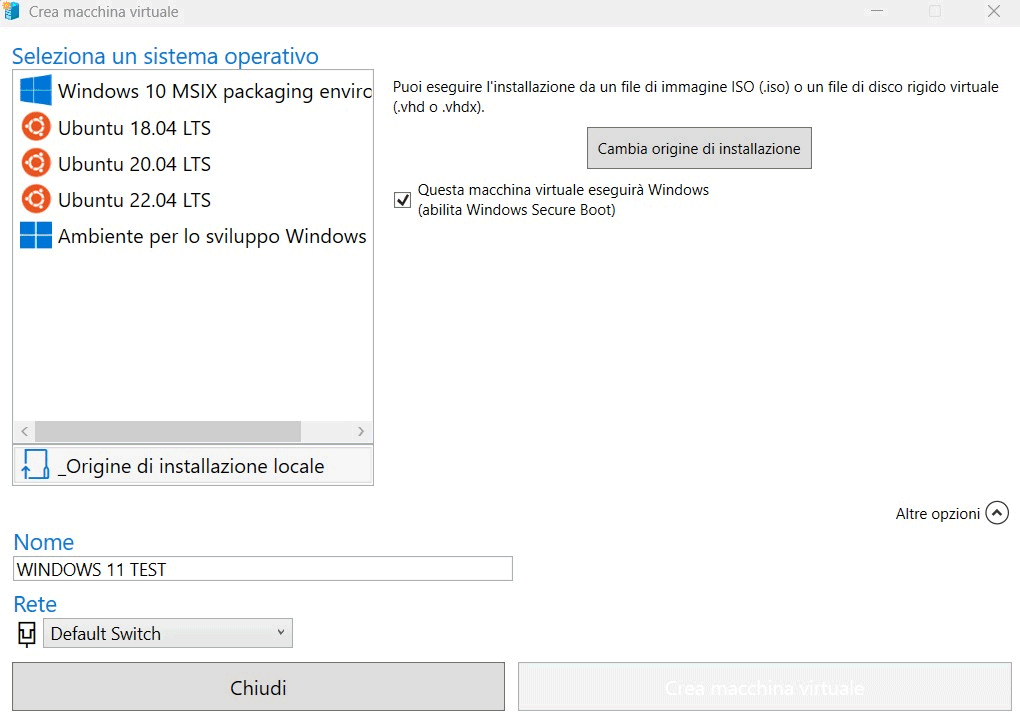
Task: Click the Windows logo icon beside Windows 10 MSIX
Action: coord(36,90)
